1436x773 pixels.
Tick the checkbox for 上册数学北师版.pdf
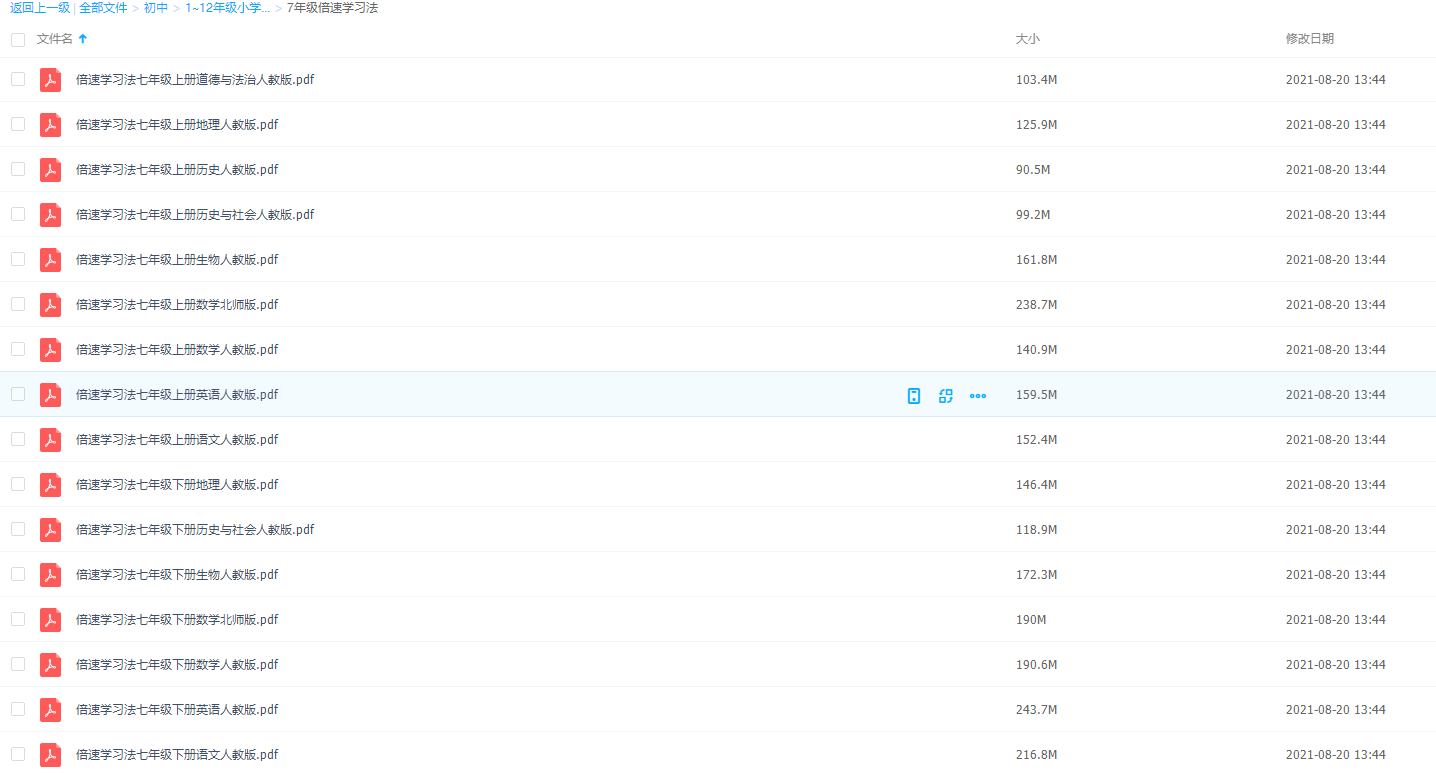[x=18, y=304]
